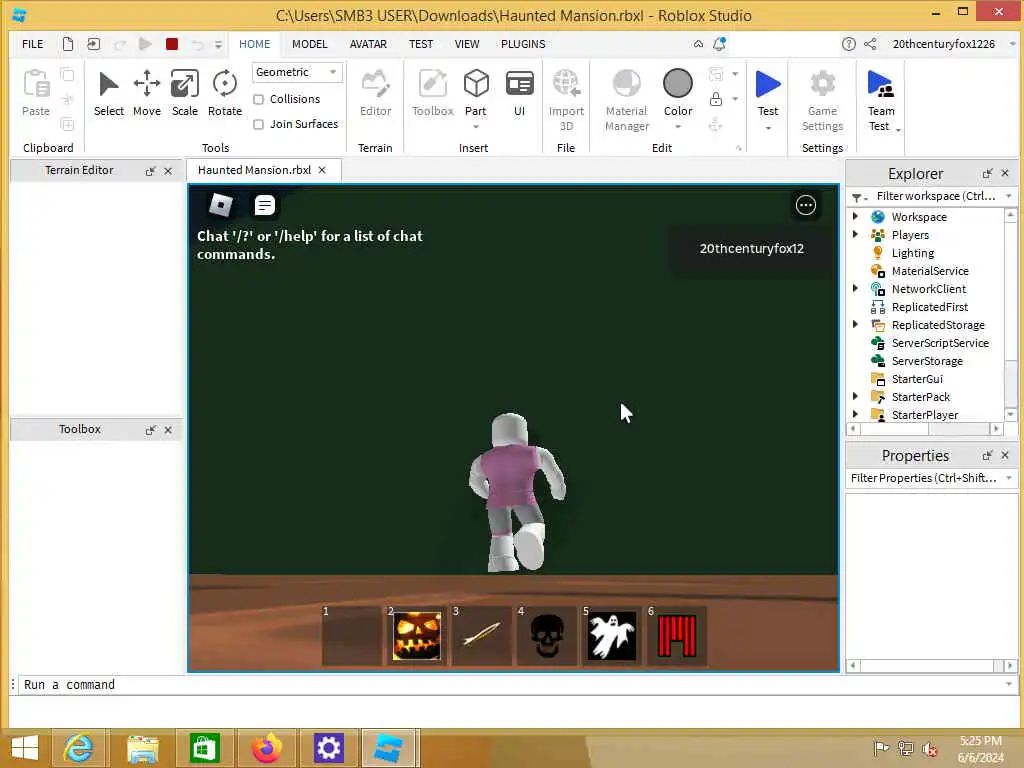Open the Material Manager

point(626,99)
